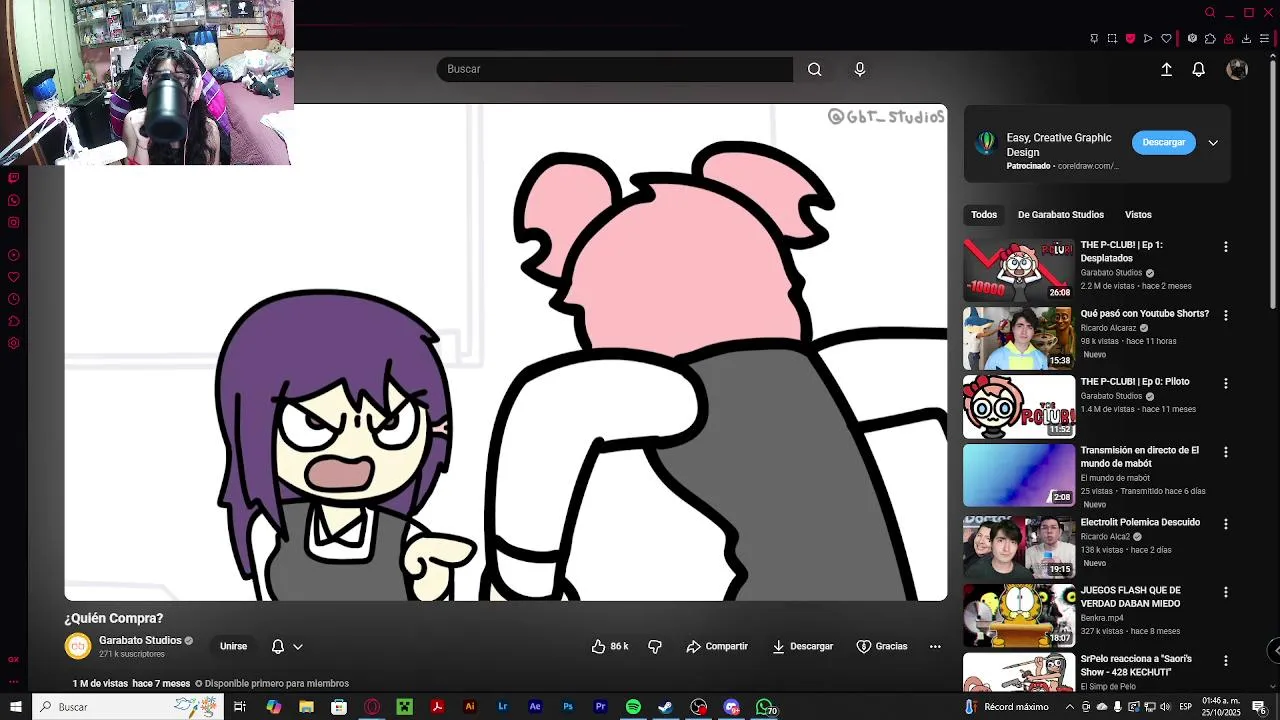Open Garabato Studios channel avatar
1280x720 pixels.
click(x=78, y=646)
